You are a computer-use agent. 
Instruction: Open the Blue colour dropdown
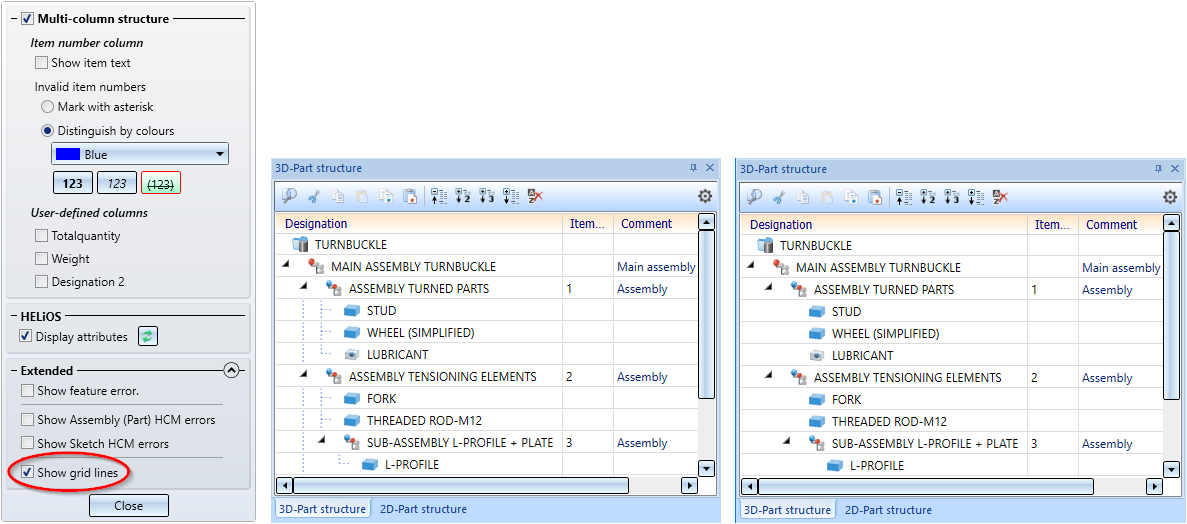click(x=140, y=154)
